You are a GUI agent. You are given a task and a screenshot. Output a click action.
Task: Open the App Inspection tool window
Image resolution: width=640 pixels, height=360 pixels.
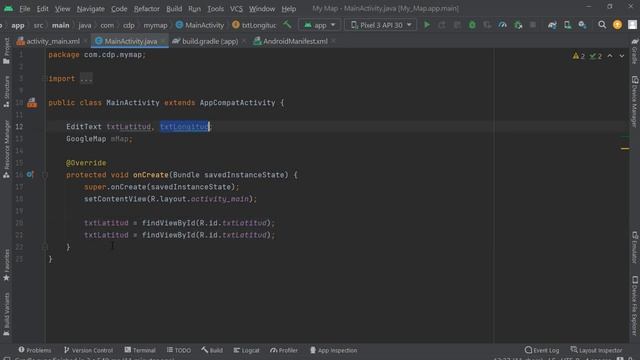333,350
